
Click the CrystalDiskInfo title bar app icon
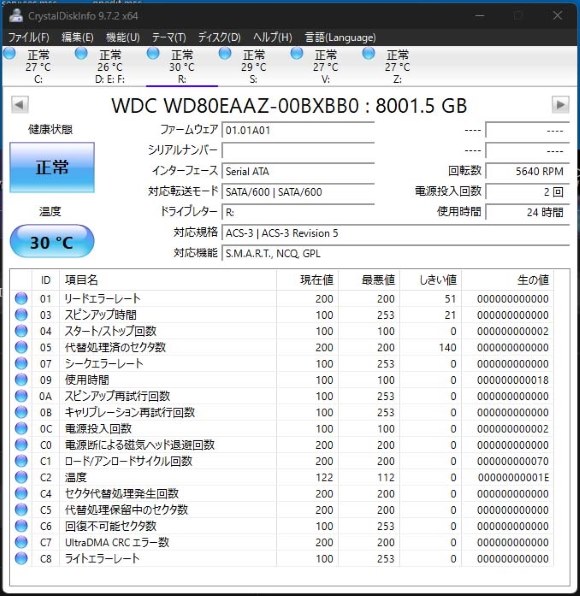click(x=16, y=16)
